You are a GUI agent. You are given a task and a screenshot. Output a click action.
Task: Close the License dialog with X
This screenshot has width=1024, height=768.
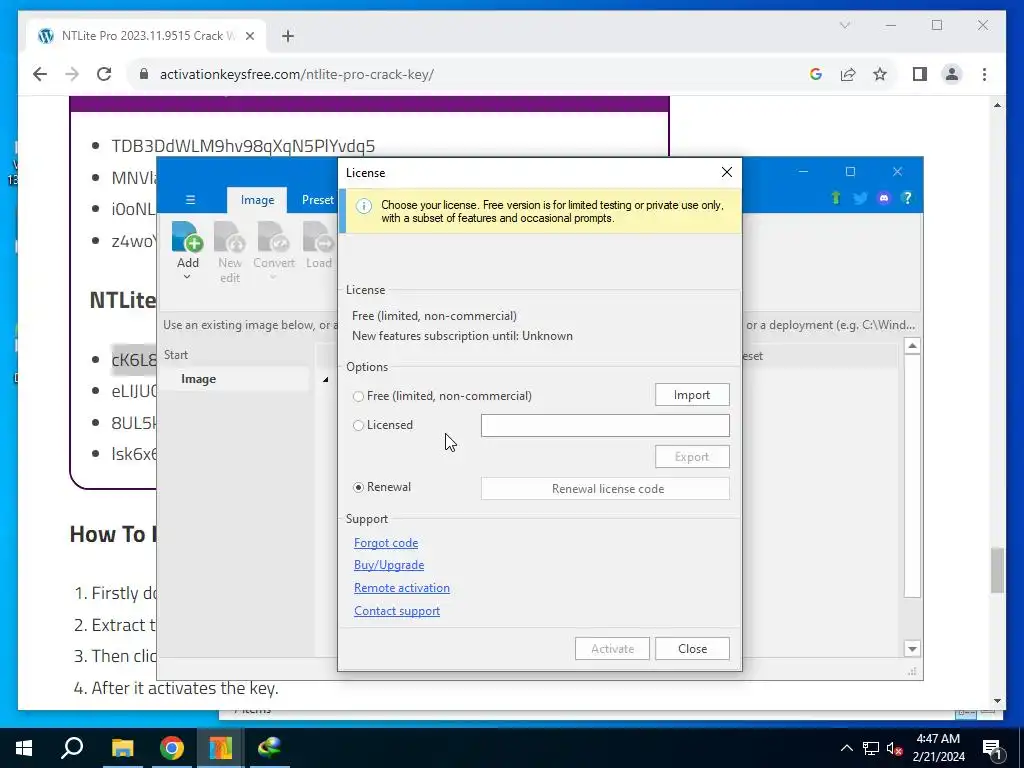point(726,172)
